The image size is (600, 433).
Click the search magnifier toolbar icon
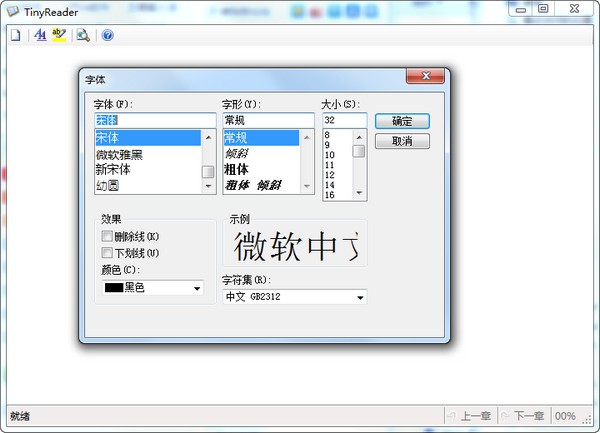(83, 35)
